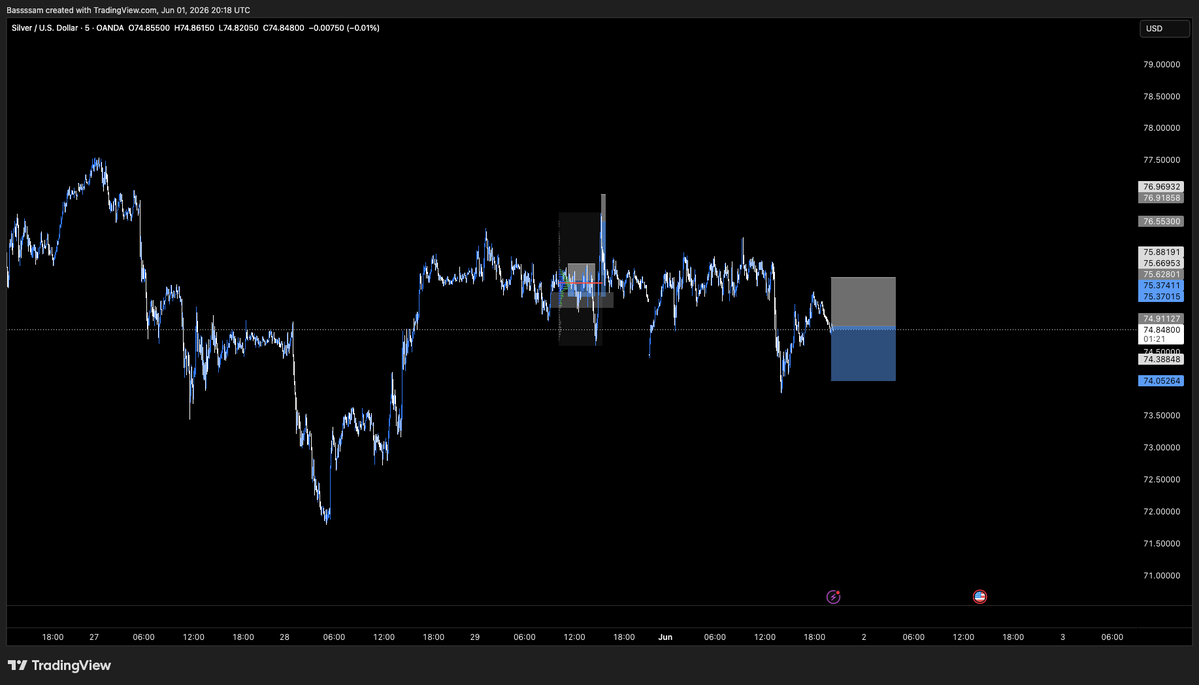Click the 74.91127 price label
The height and width of the screenshot is (685, 1199).
click(x=1161, y=319)
